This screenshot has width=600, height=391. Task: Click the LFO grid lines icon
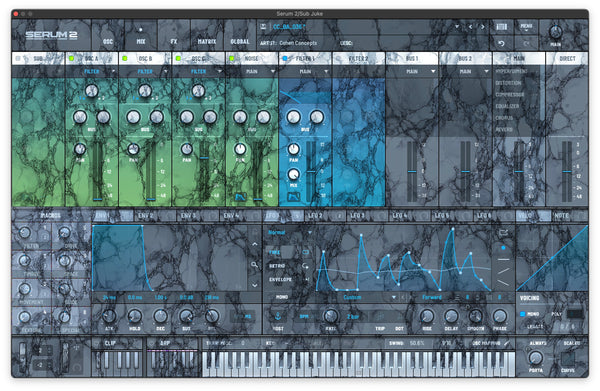(x=458, y=297)
